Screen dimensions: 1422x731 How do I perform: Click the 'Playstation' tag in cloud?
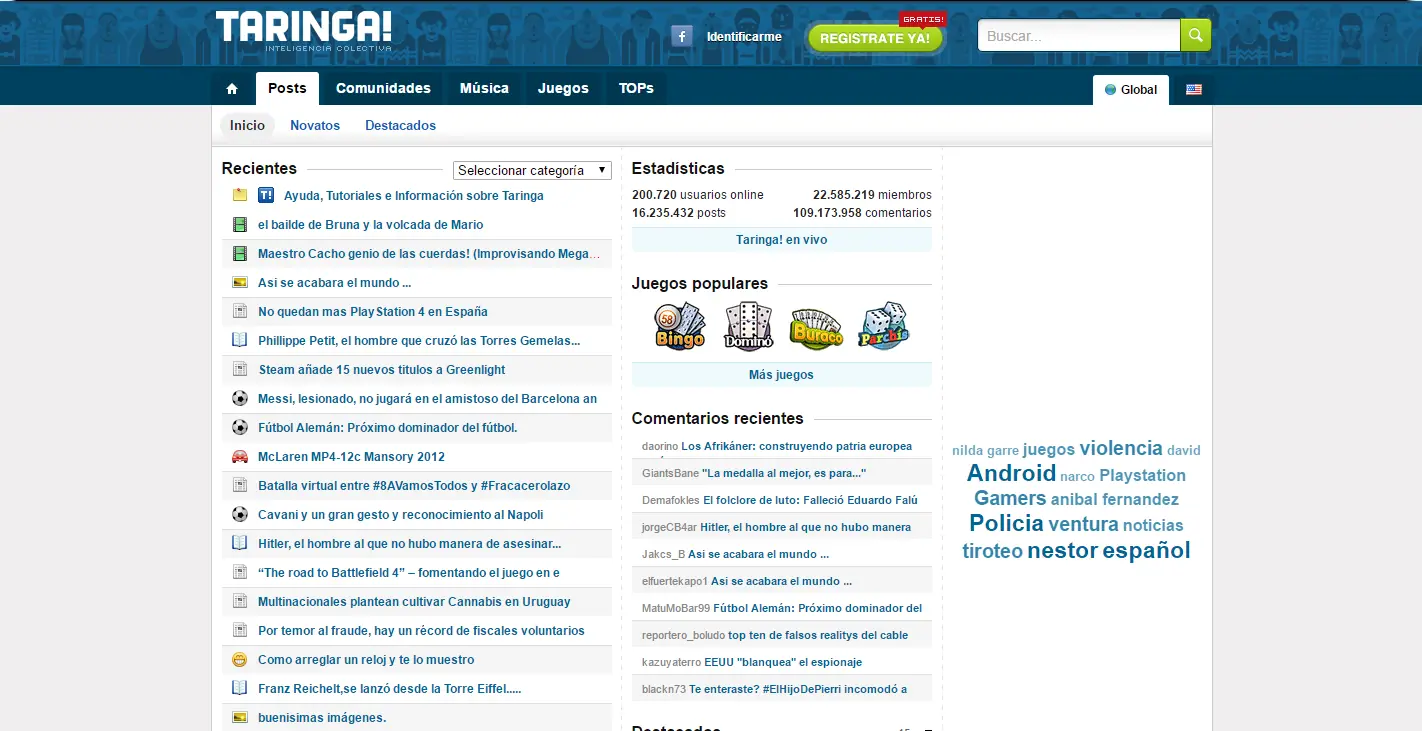click(x=1142, y=475)
